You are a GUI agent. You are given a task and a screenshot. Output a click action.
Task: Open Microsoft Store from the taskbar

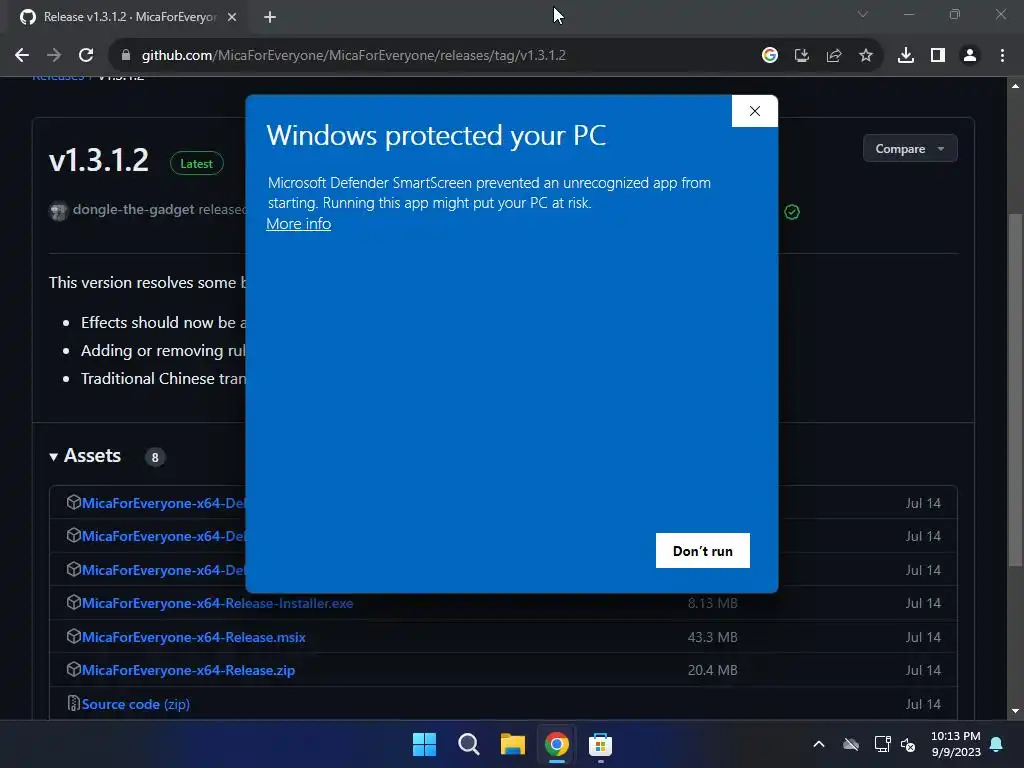600,744
